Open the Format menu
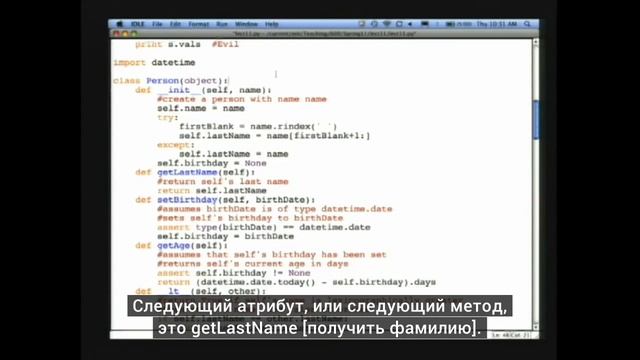Viewport: 640px width, 360px height. (199, 24)
